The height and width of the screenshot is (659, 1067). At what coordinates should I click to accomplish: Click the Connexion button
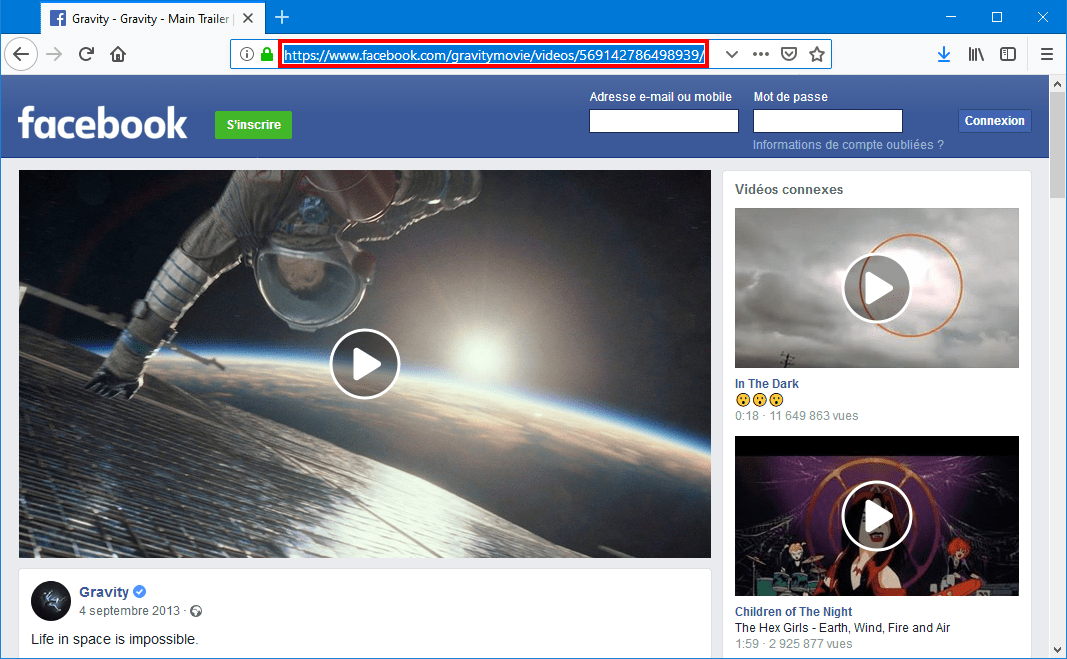point(994,120)
